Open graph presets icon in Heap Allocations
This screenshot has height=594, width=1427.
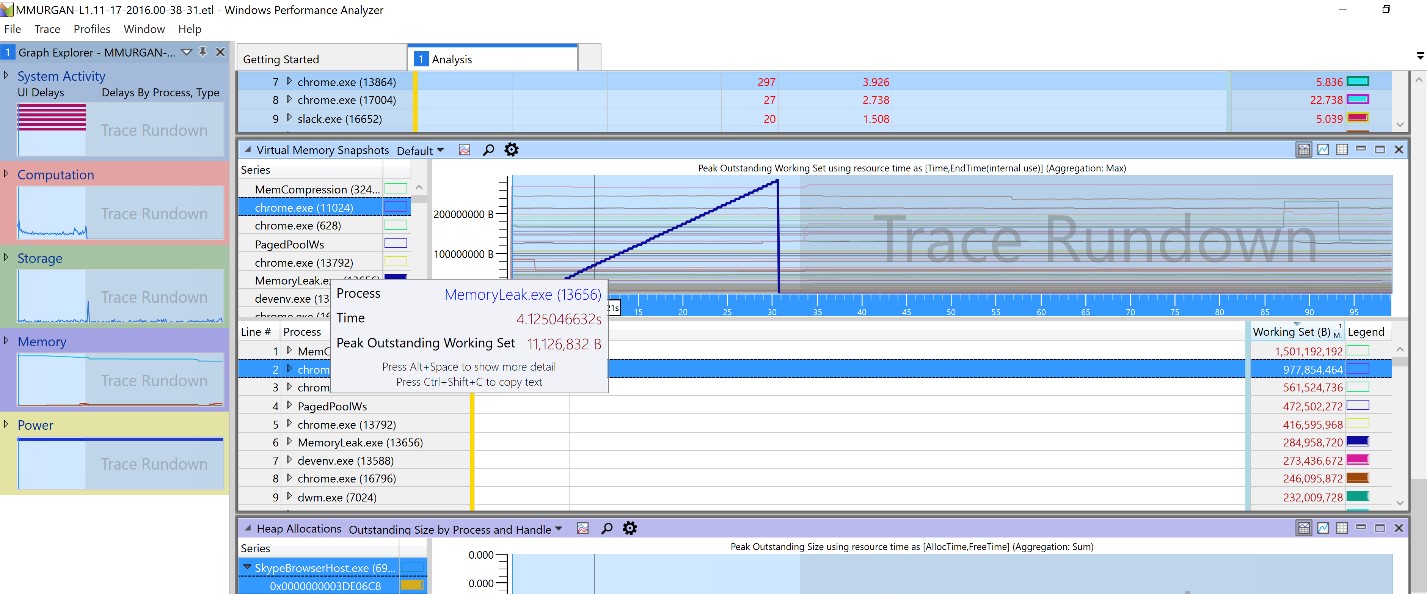(x=583, y=529)
